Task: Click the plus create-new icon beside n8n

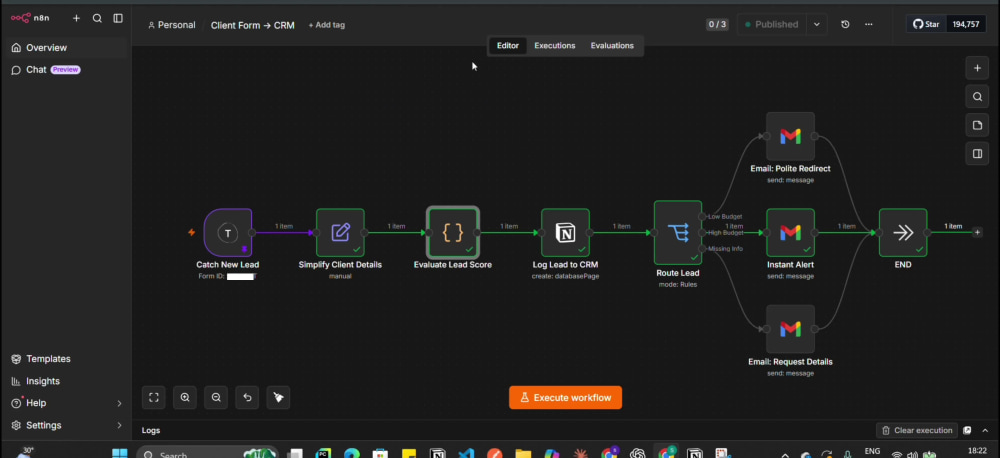Action: 77,18
